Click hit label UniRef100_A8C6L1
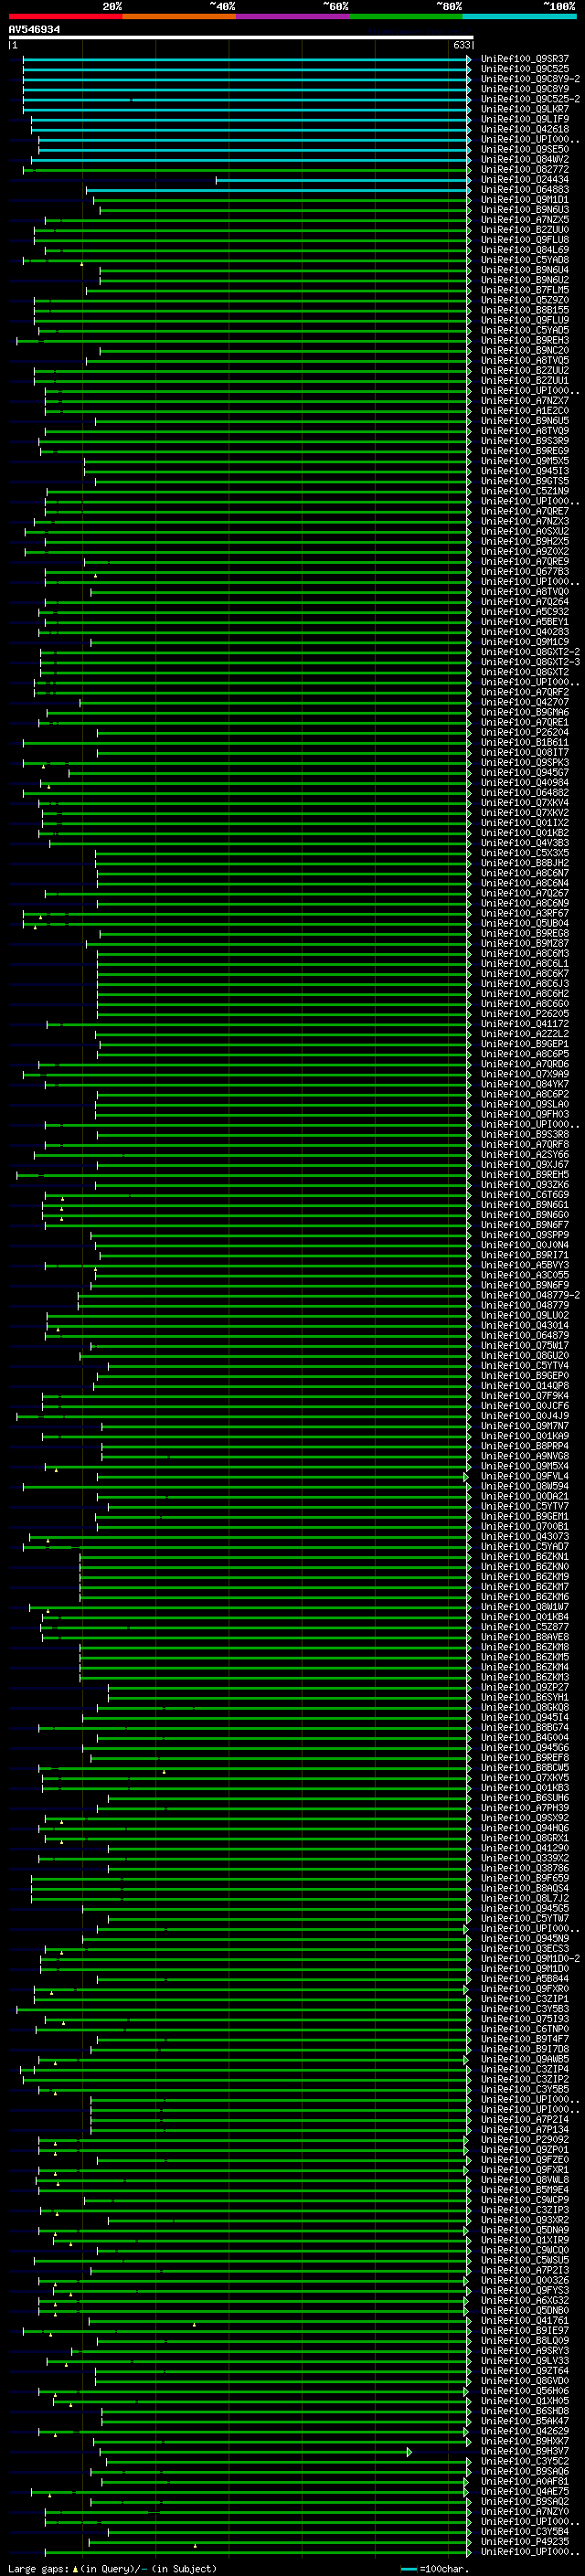585x2576 pixels. pyautogui.click(x=525, y=963)
